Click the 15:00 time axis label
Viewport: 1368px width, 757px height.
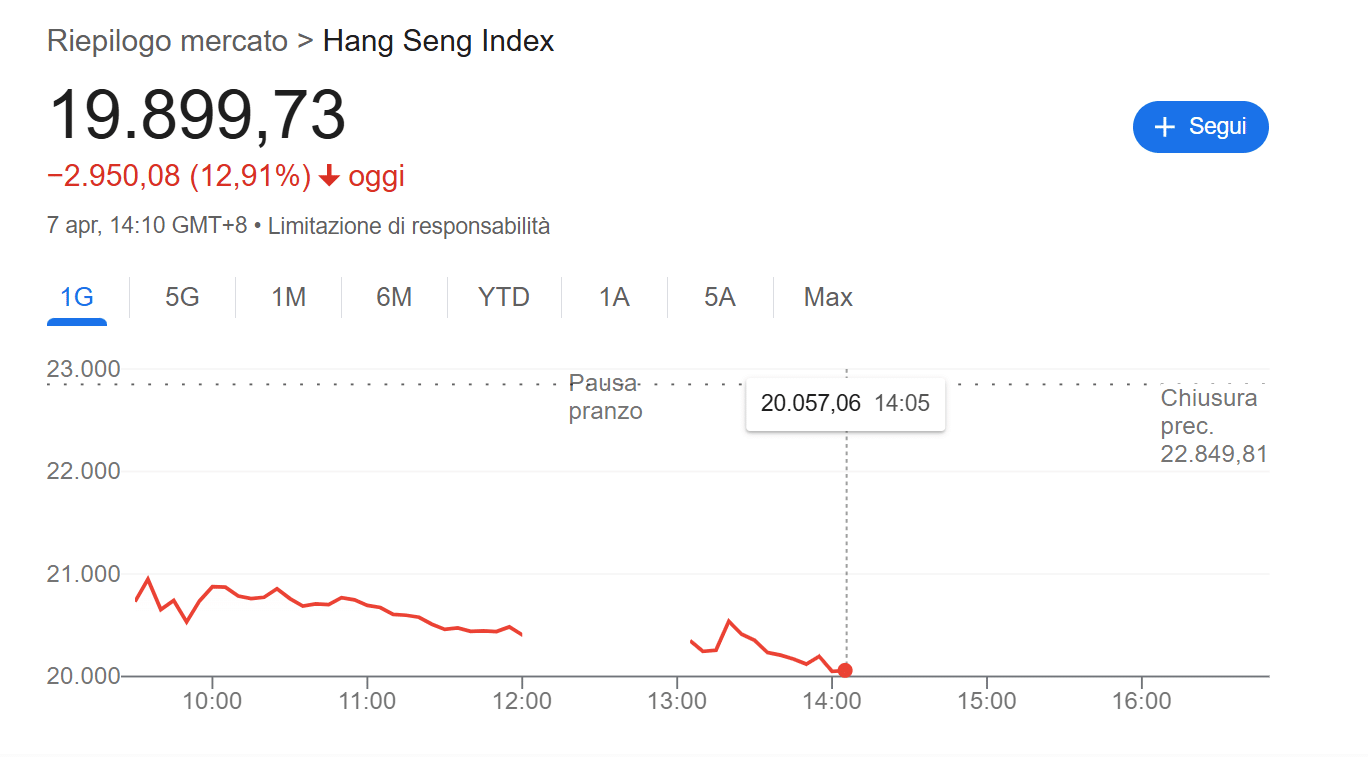[986, 701]
